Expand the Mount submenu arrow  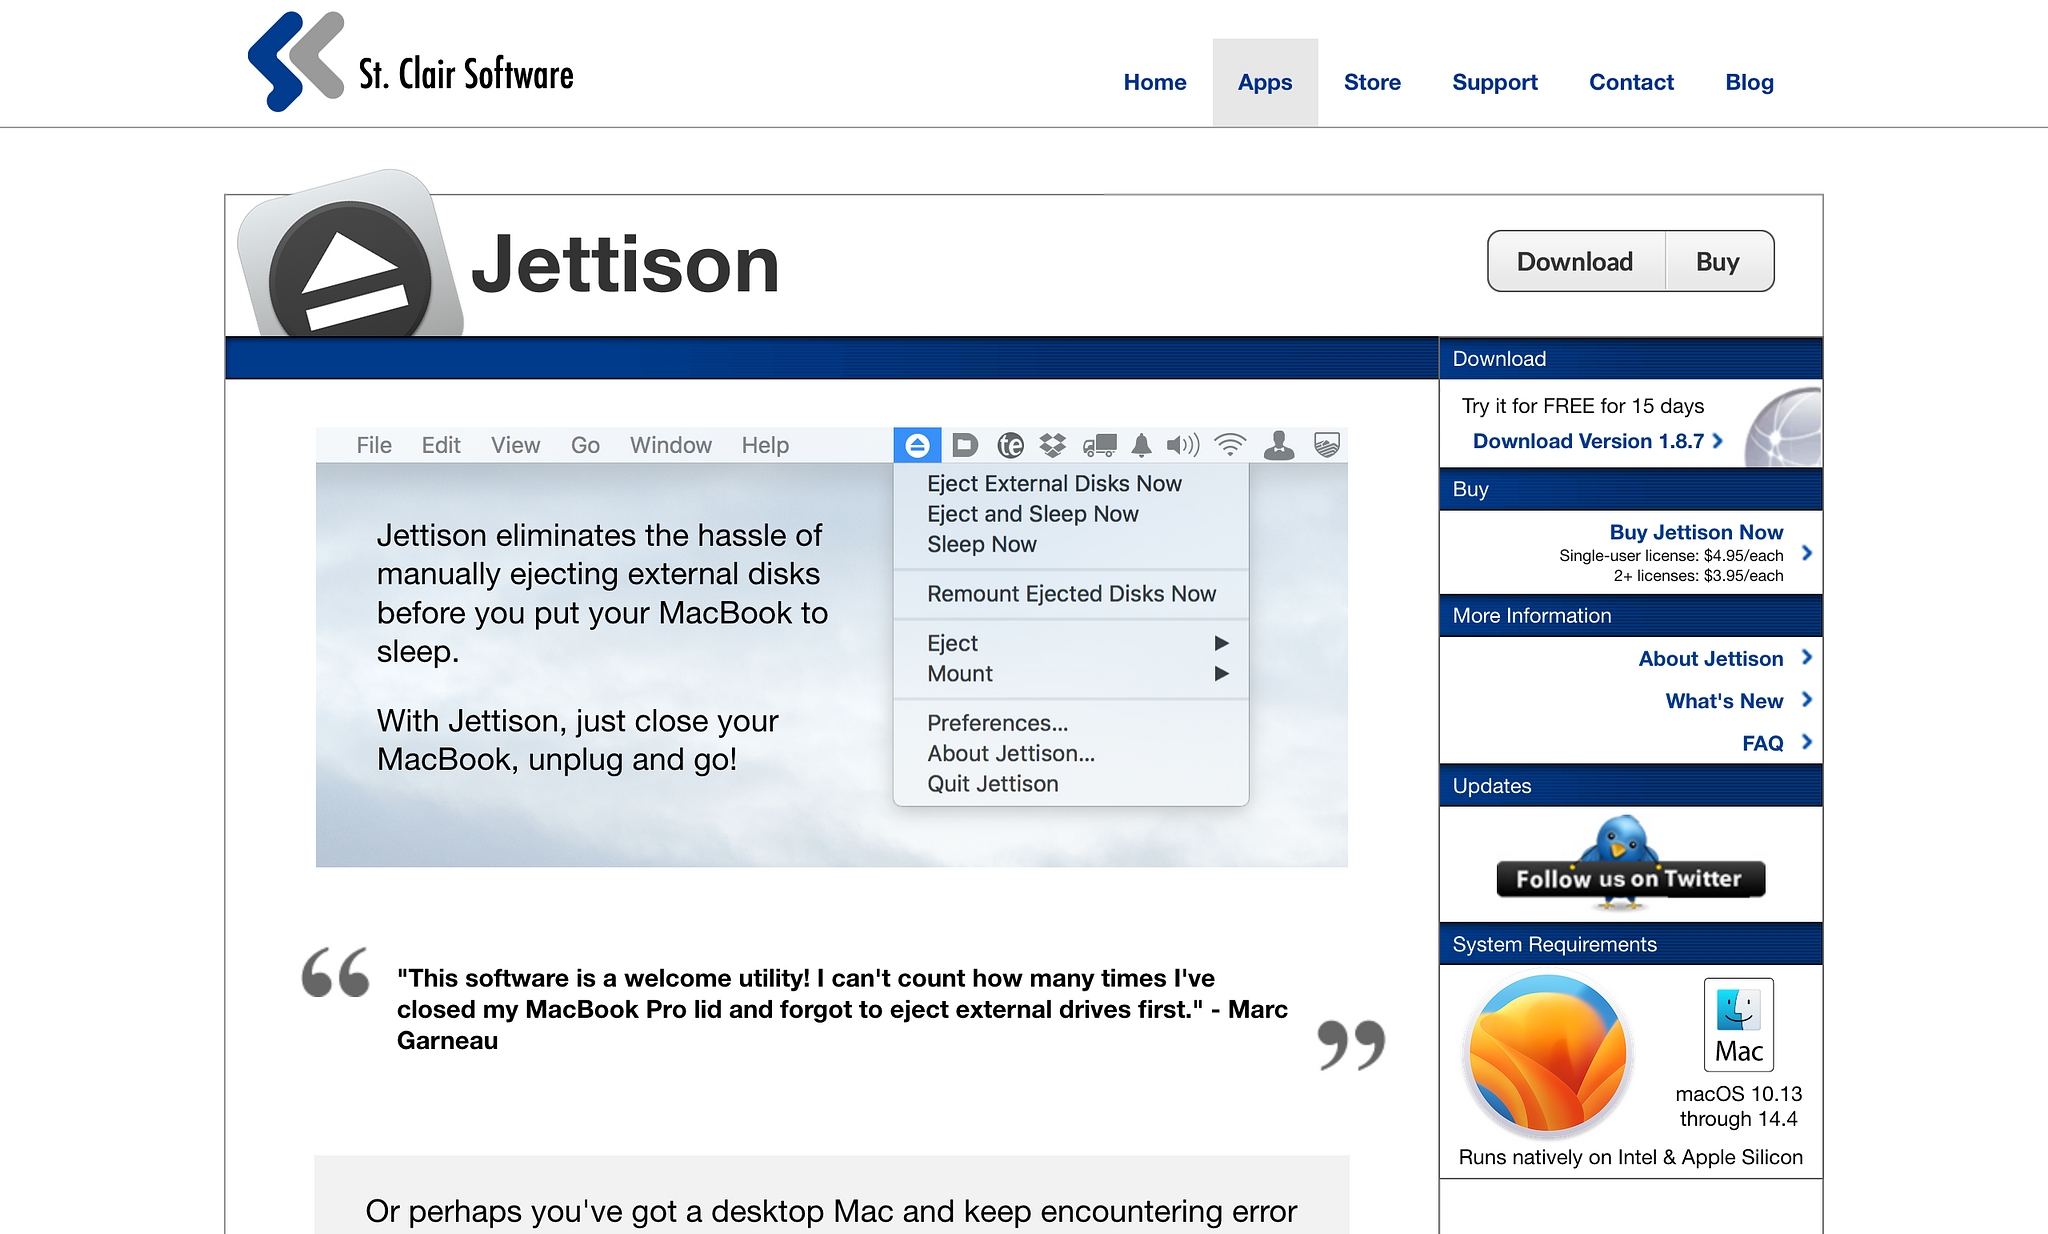(1221, 674)
